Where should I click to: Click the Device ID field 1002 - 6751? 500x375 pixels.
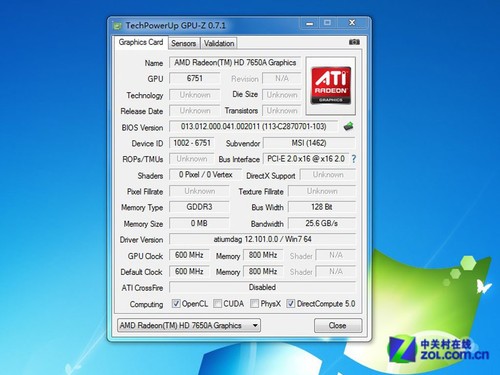[192, 143]
